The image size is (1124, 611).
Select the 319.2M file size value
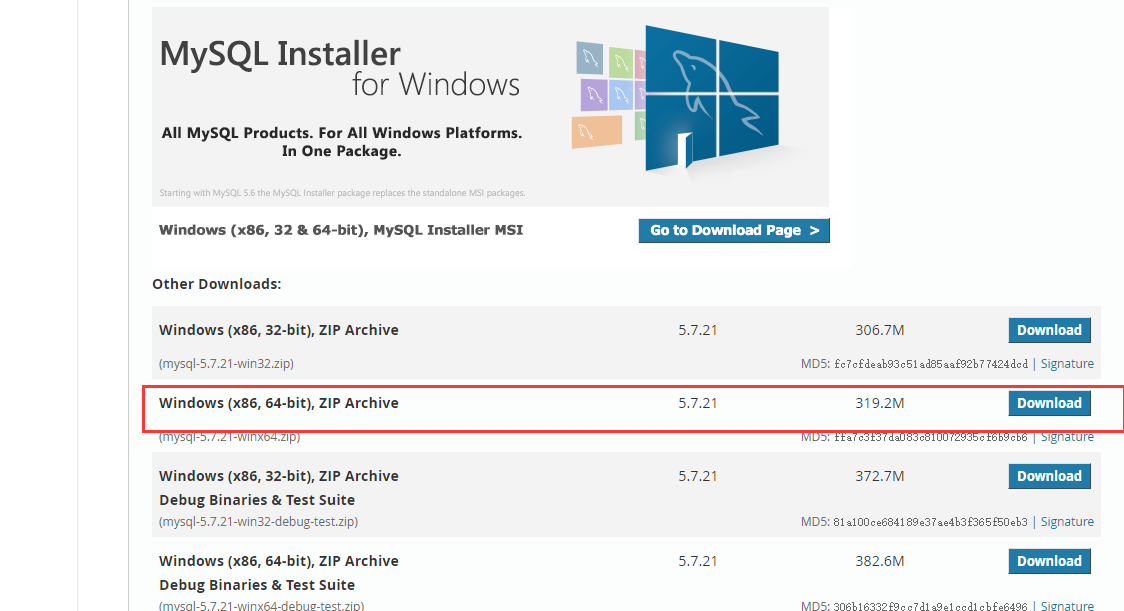[880, 403]
